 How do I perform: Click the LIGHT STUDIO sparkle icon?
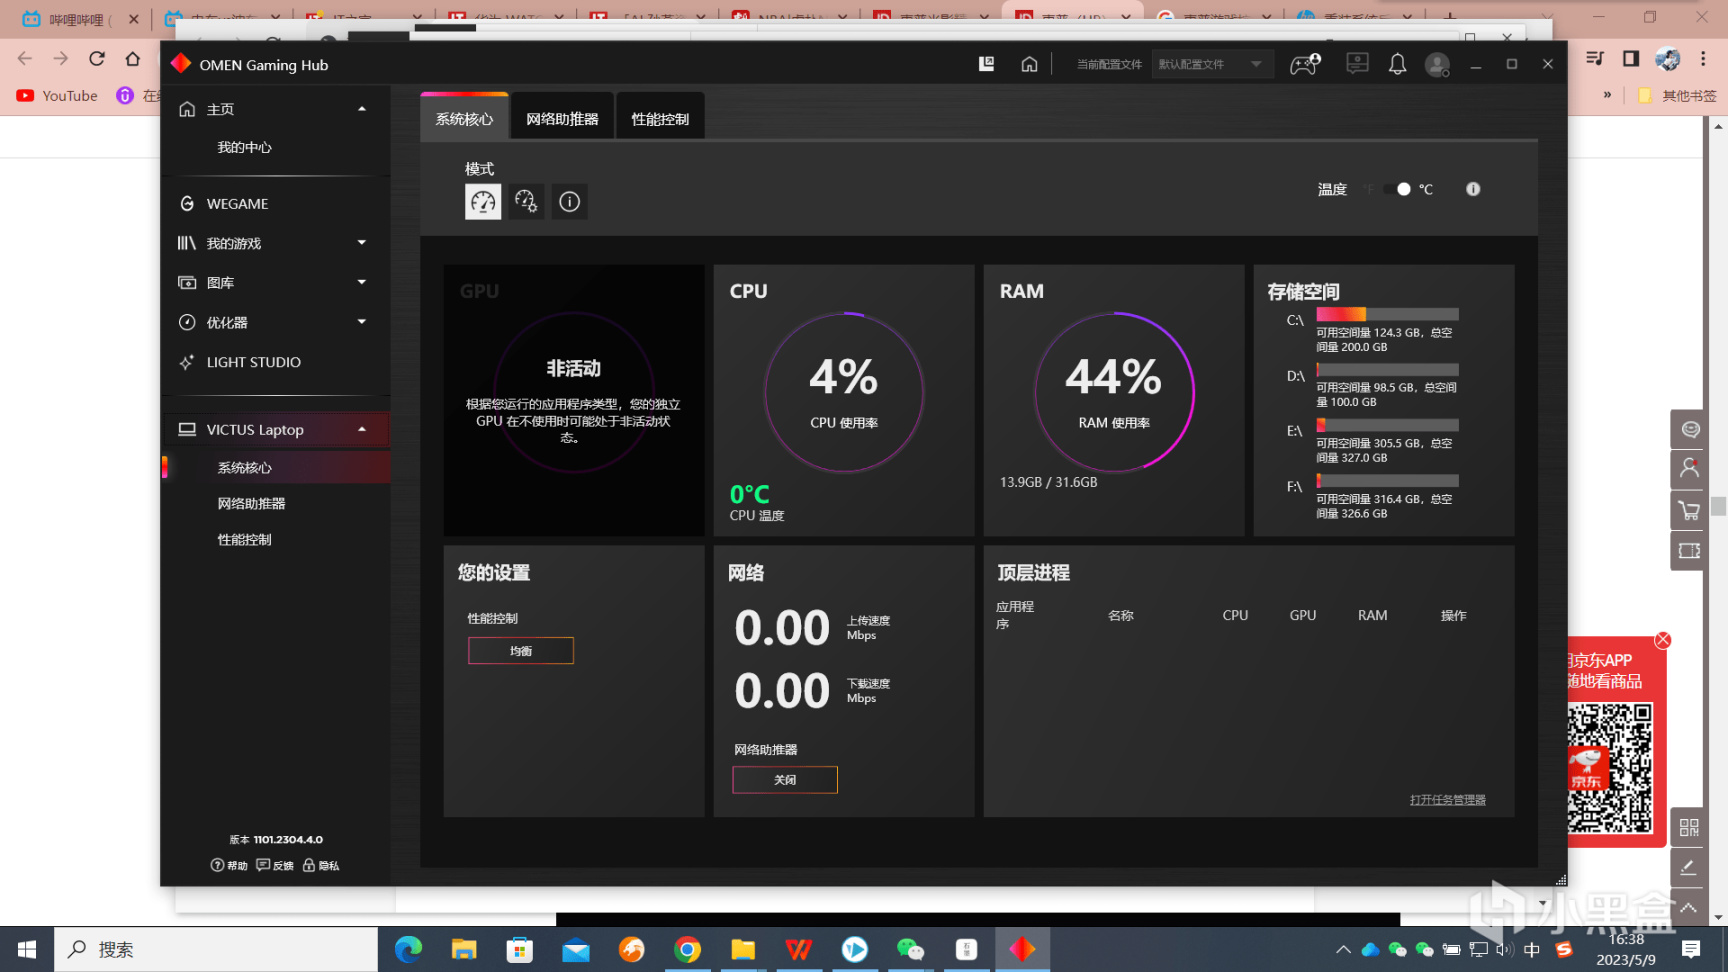click(x=187, y=362)
